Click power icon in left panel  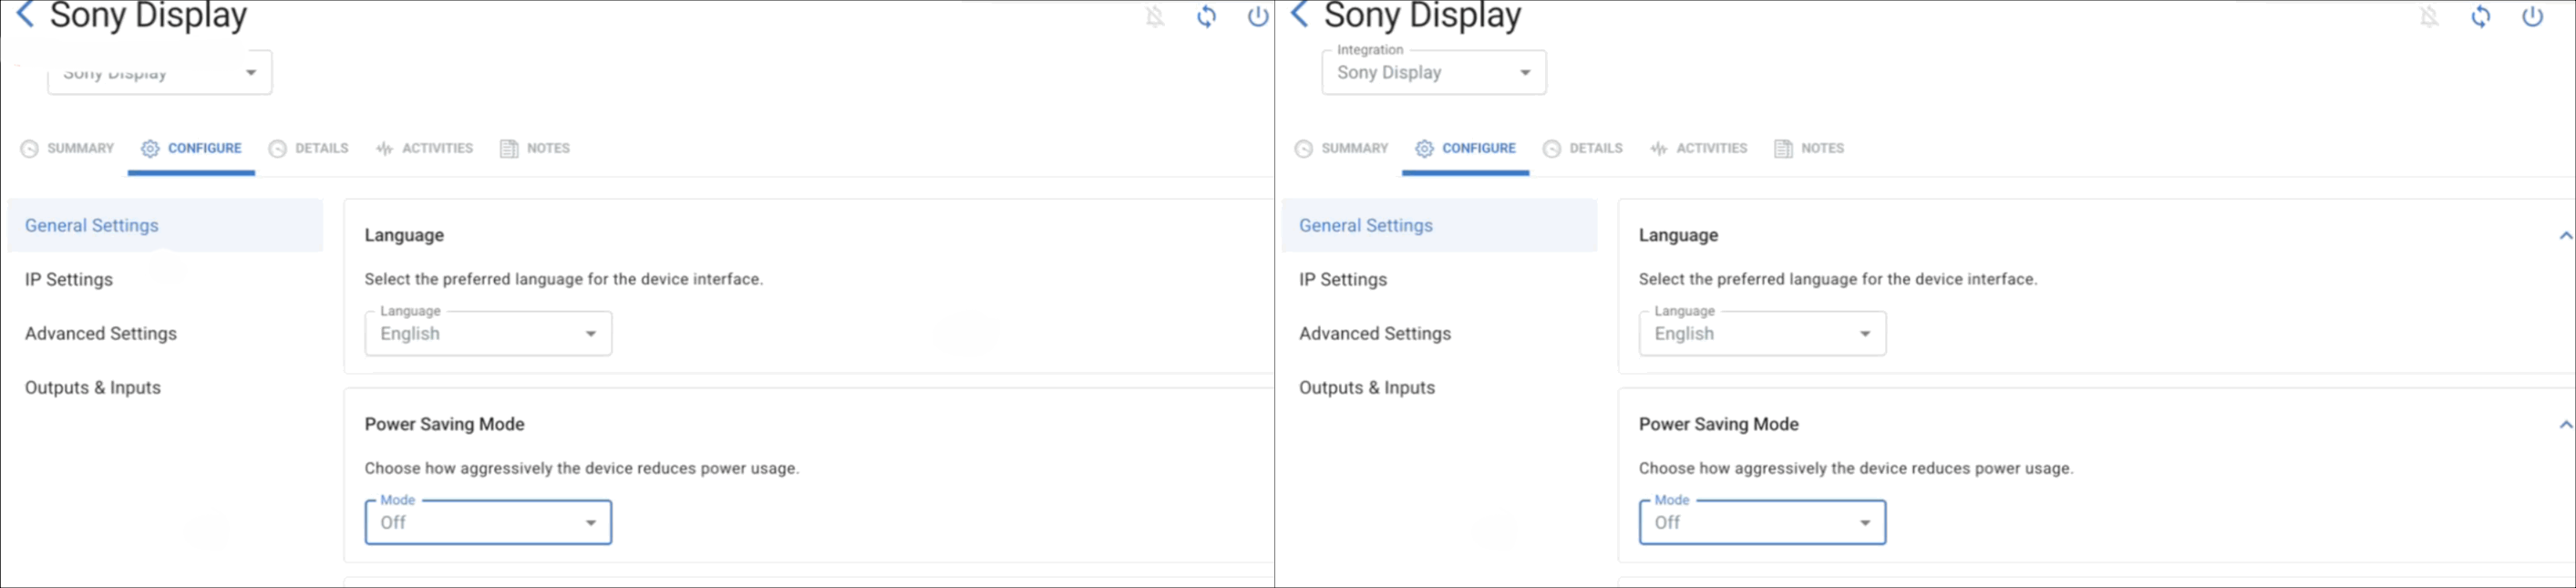(1258, 16)
